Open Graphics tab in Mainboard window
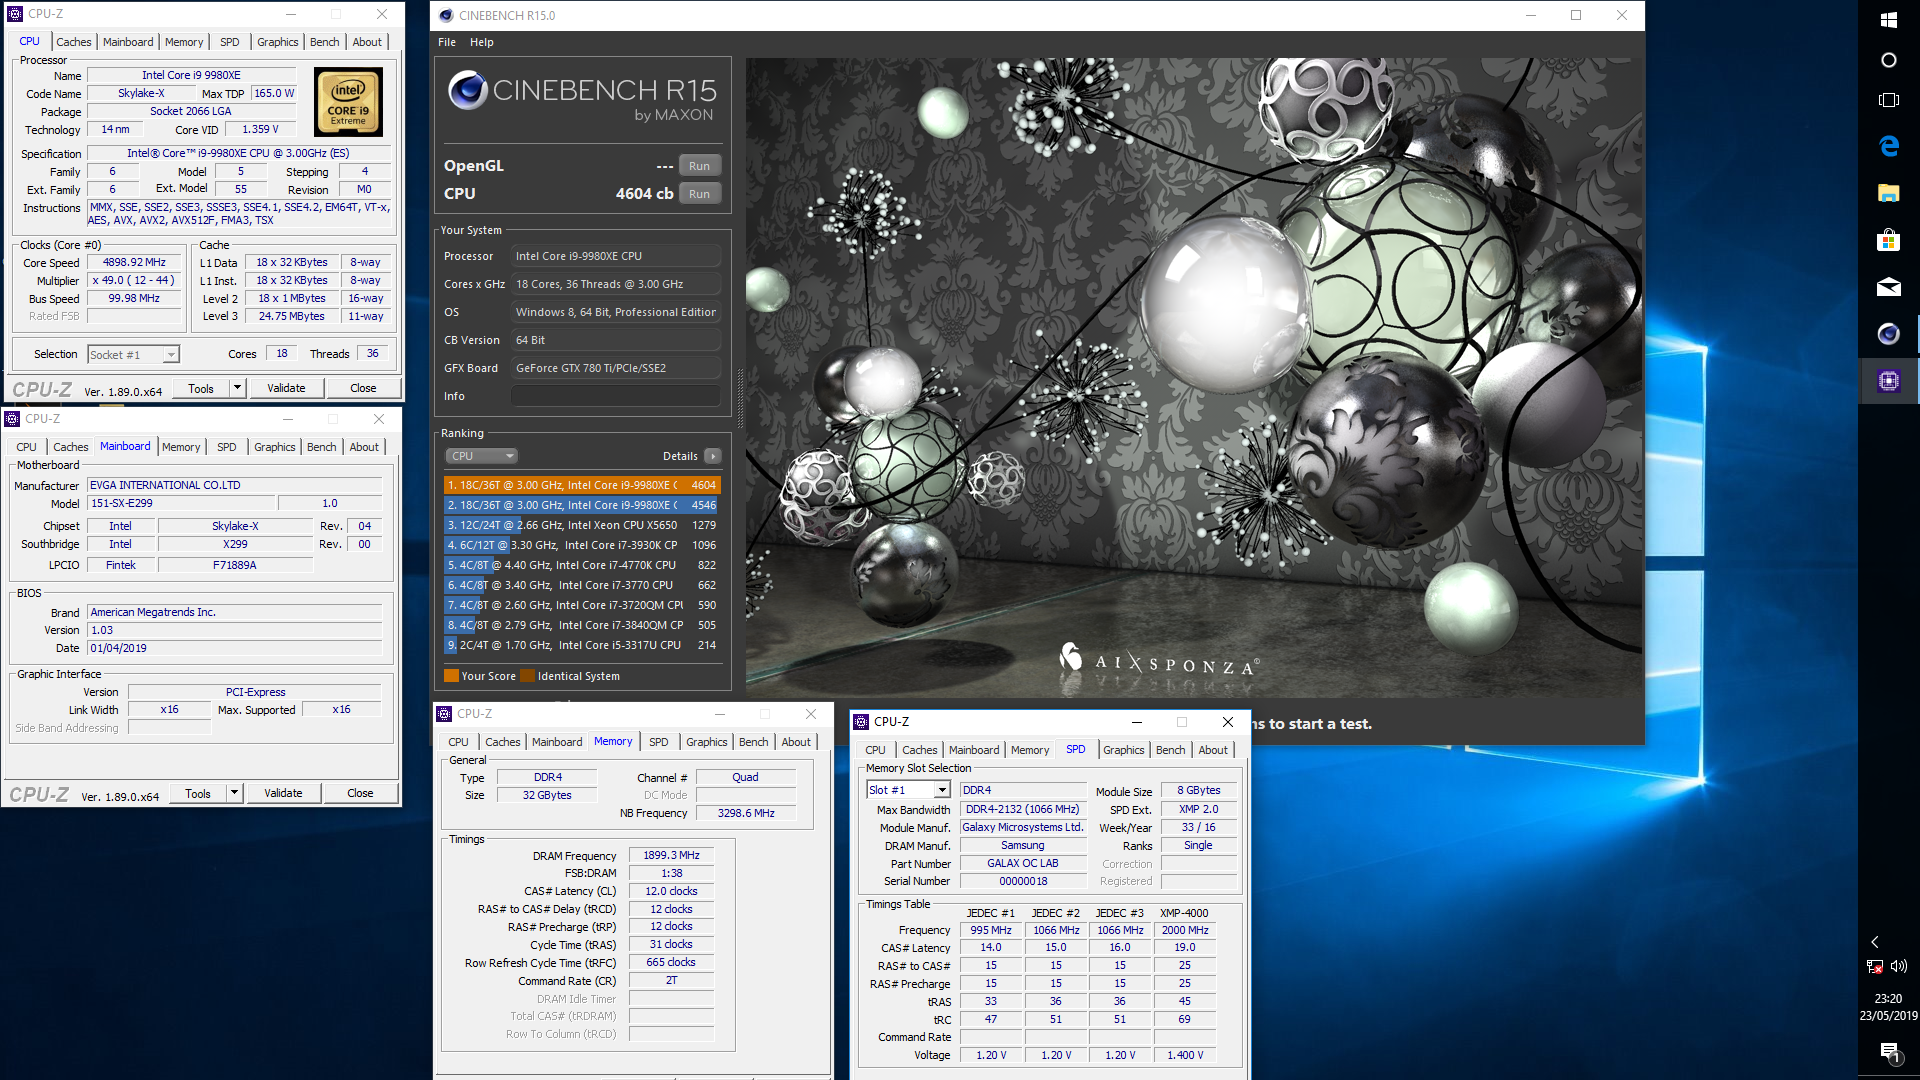Image resolution: width=1920 pixels, height=1080 pixels. tap(274, 447)
